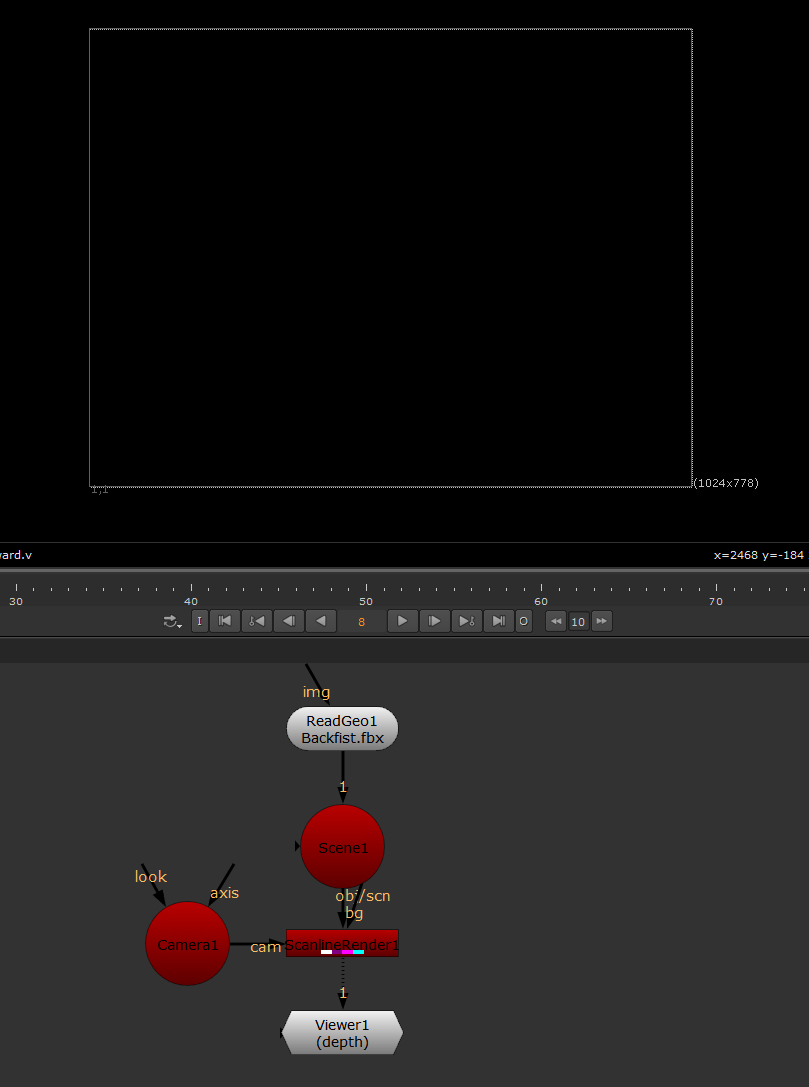Click the frame increment field showing 10
The height and width of the screenshot is (1087, 809).
pos(578,622)
